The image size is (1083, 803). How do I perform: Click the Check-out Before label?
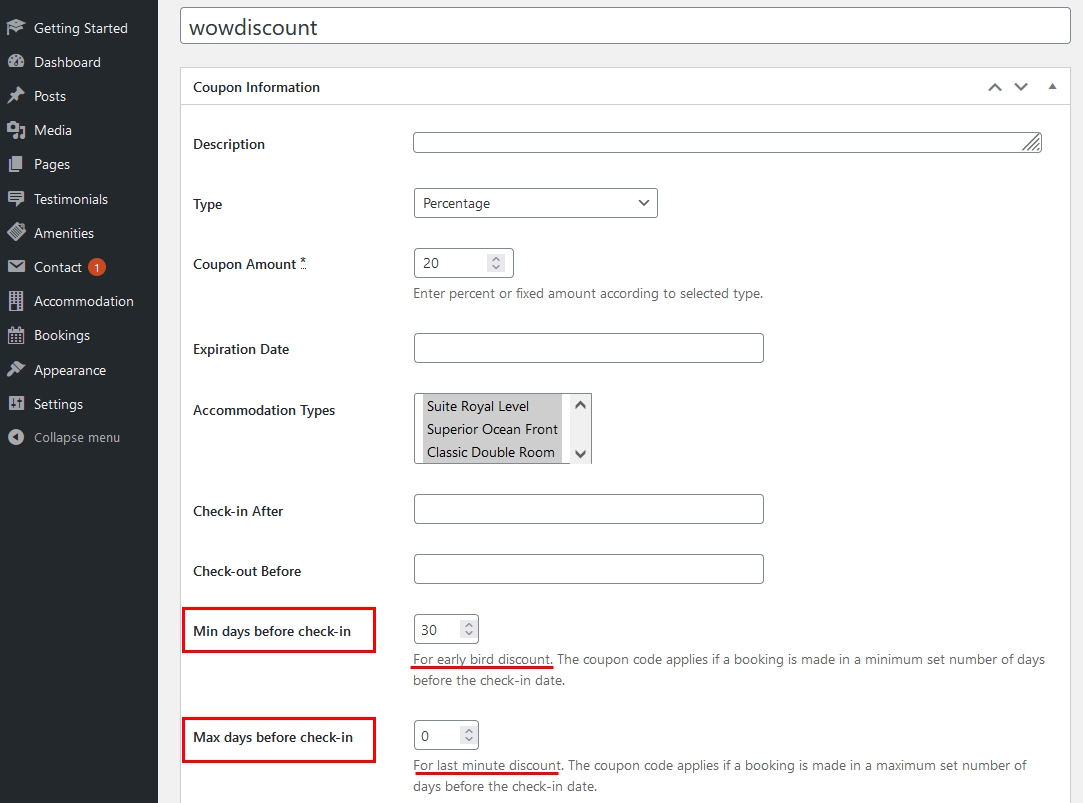coord(247,571)
